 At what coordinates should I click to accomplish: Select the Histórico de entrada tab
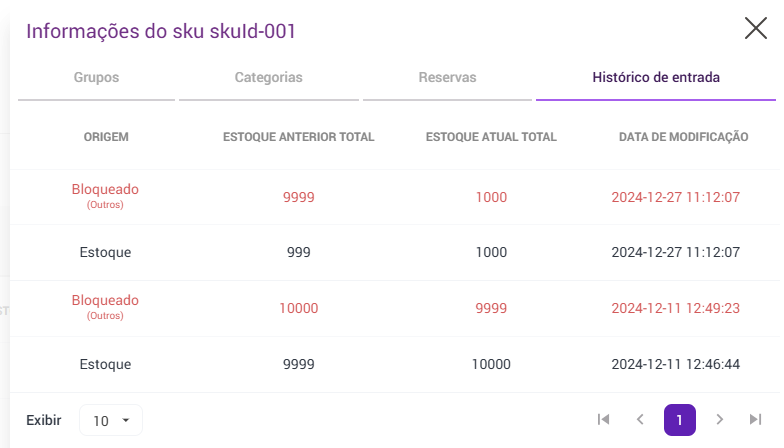pyautogui.click(x=656, y=77)
